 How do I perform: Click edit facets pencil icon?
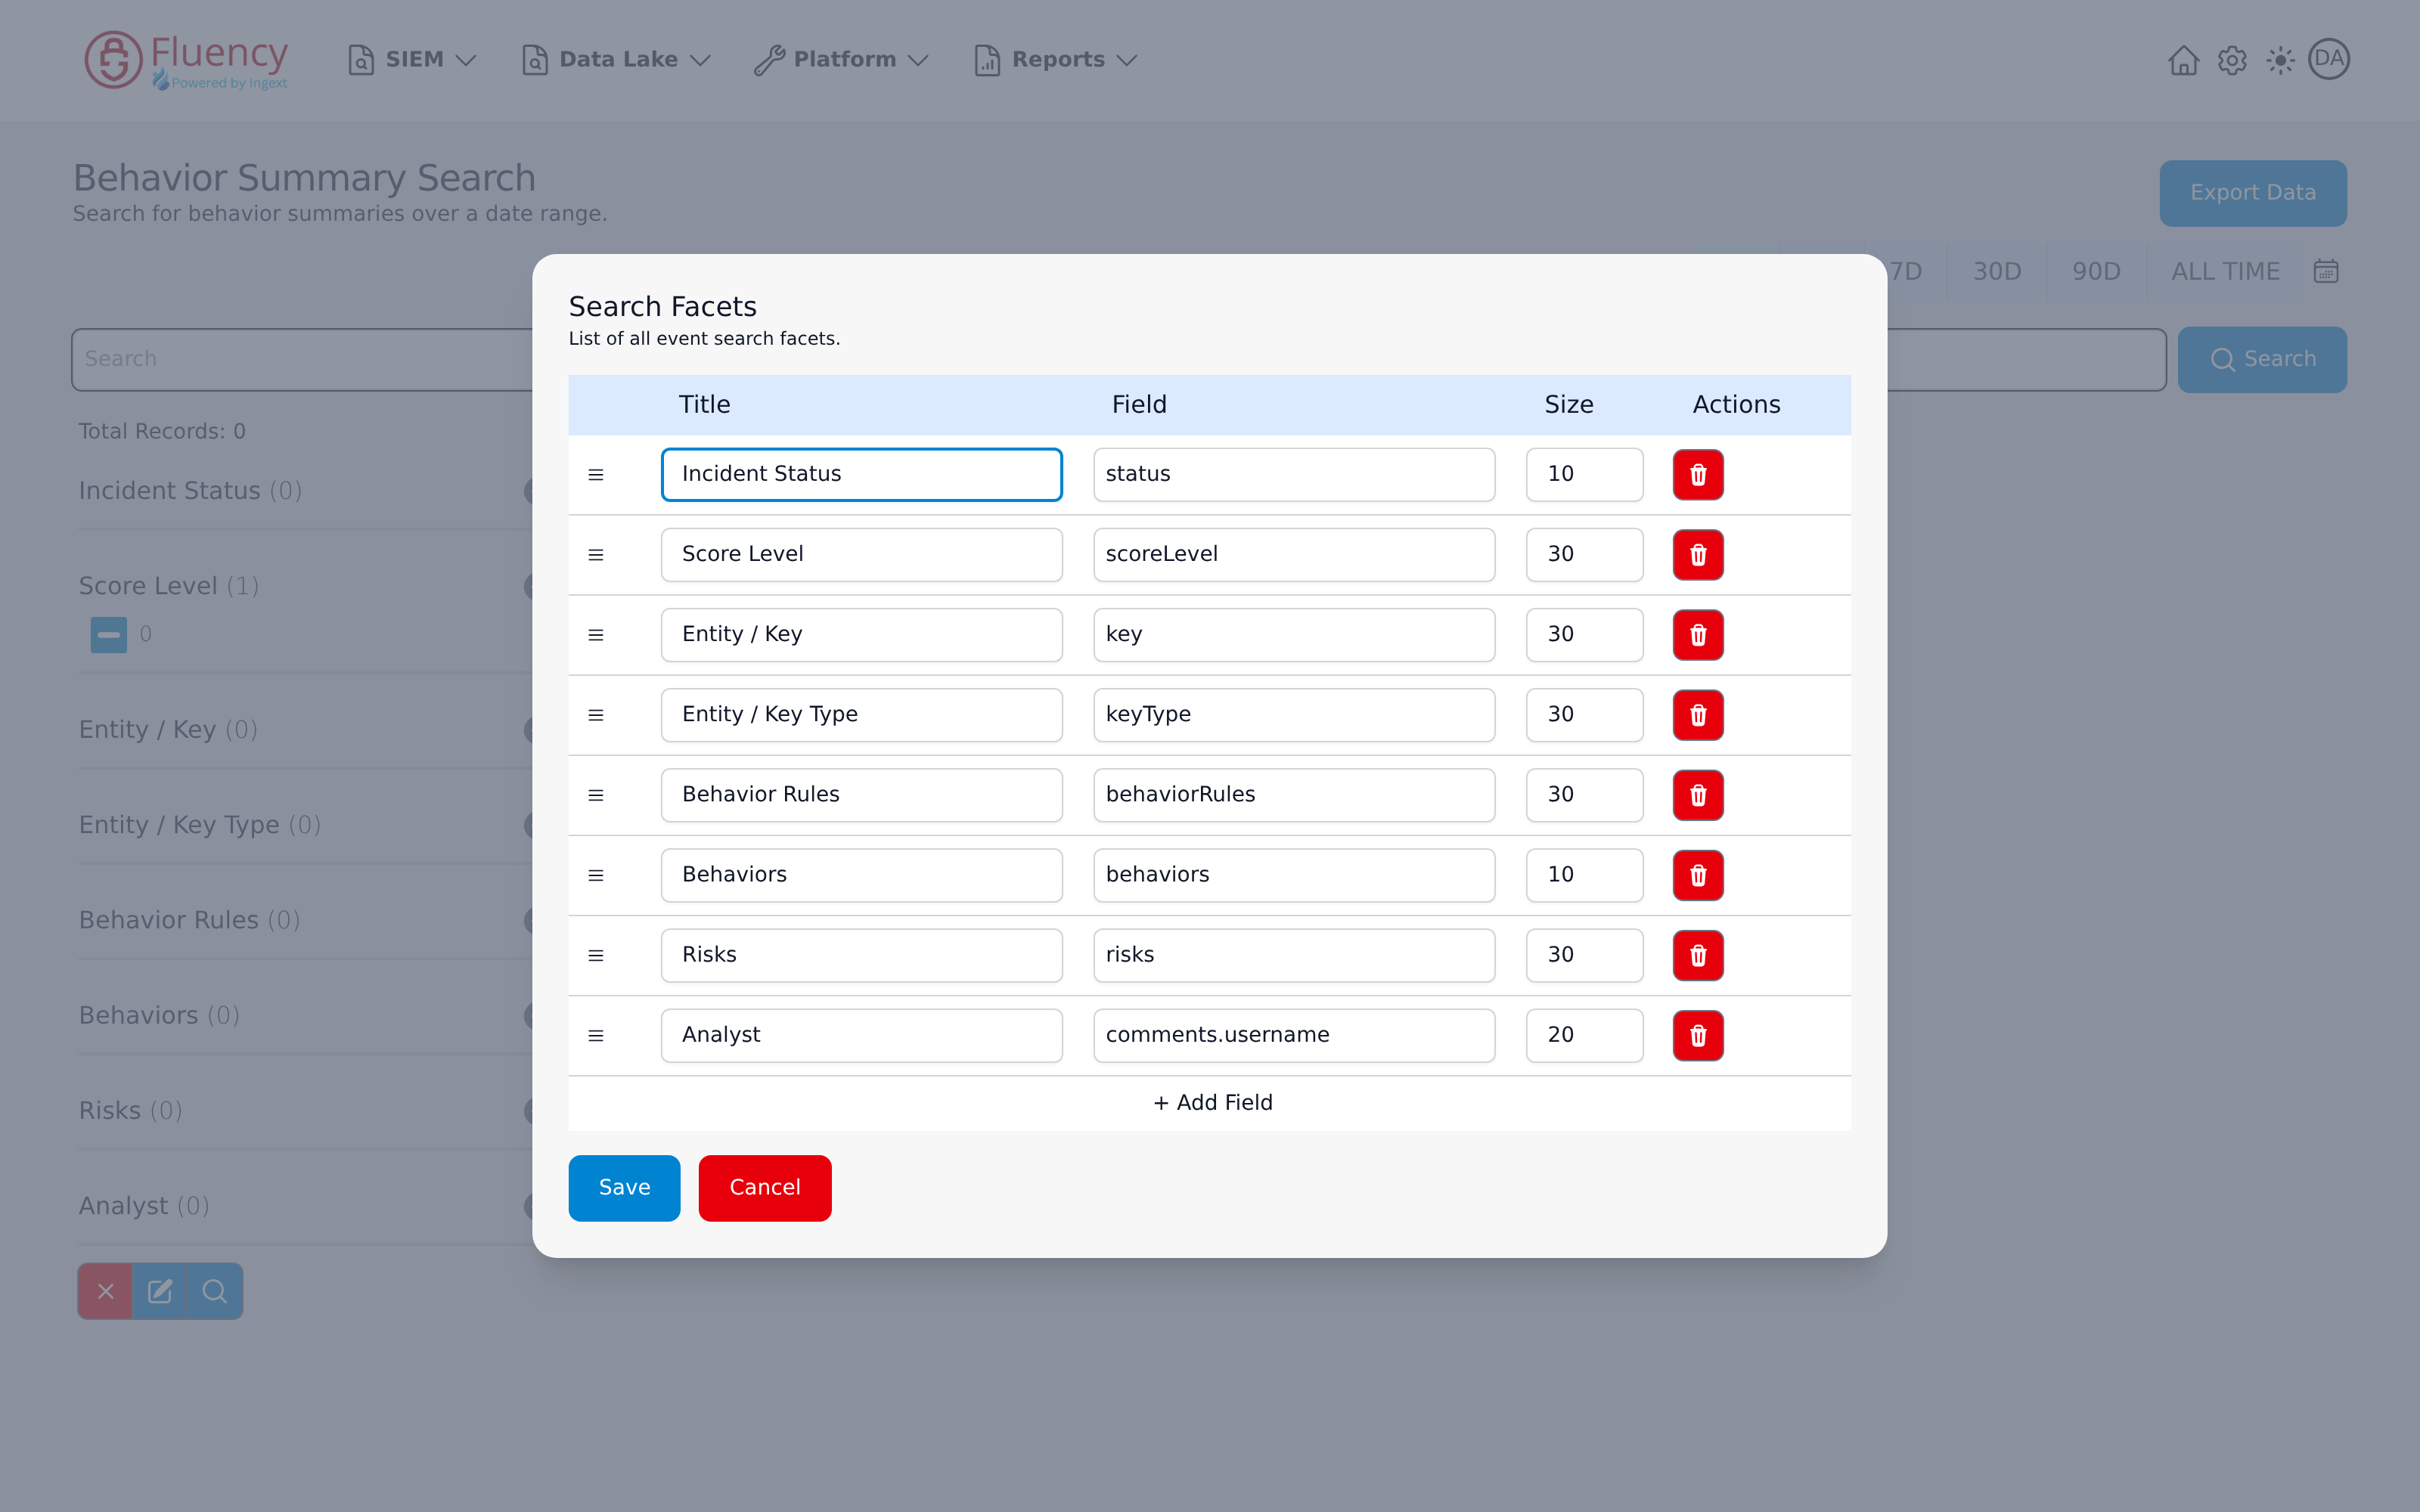tap(160, 1291)
